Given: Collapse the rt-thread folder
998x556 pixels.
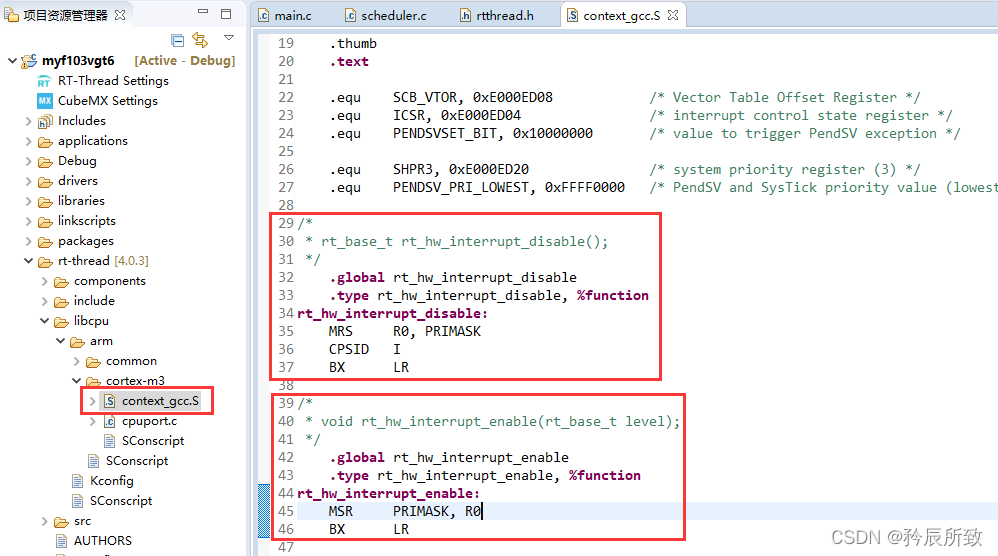Looking at the screenshot, I should point(28,261).
